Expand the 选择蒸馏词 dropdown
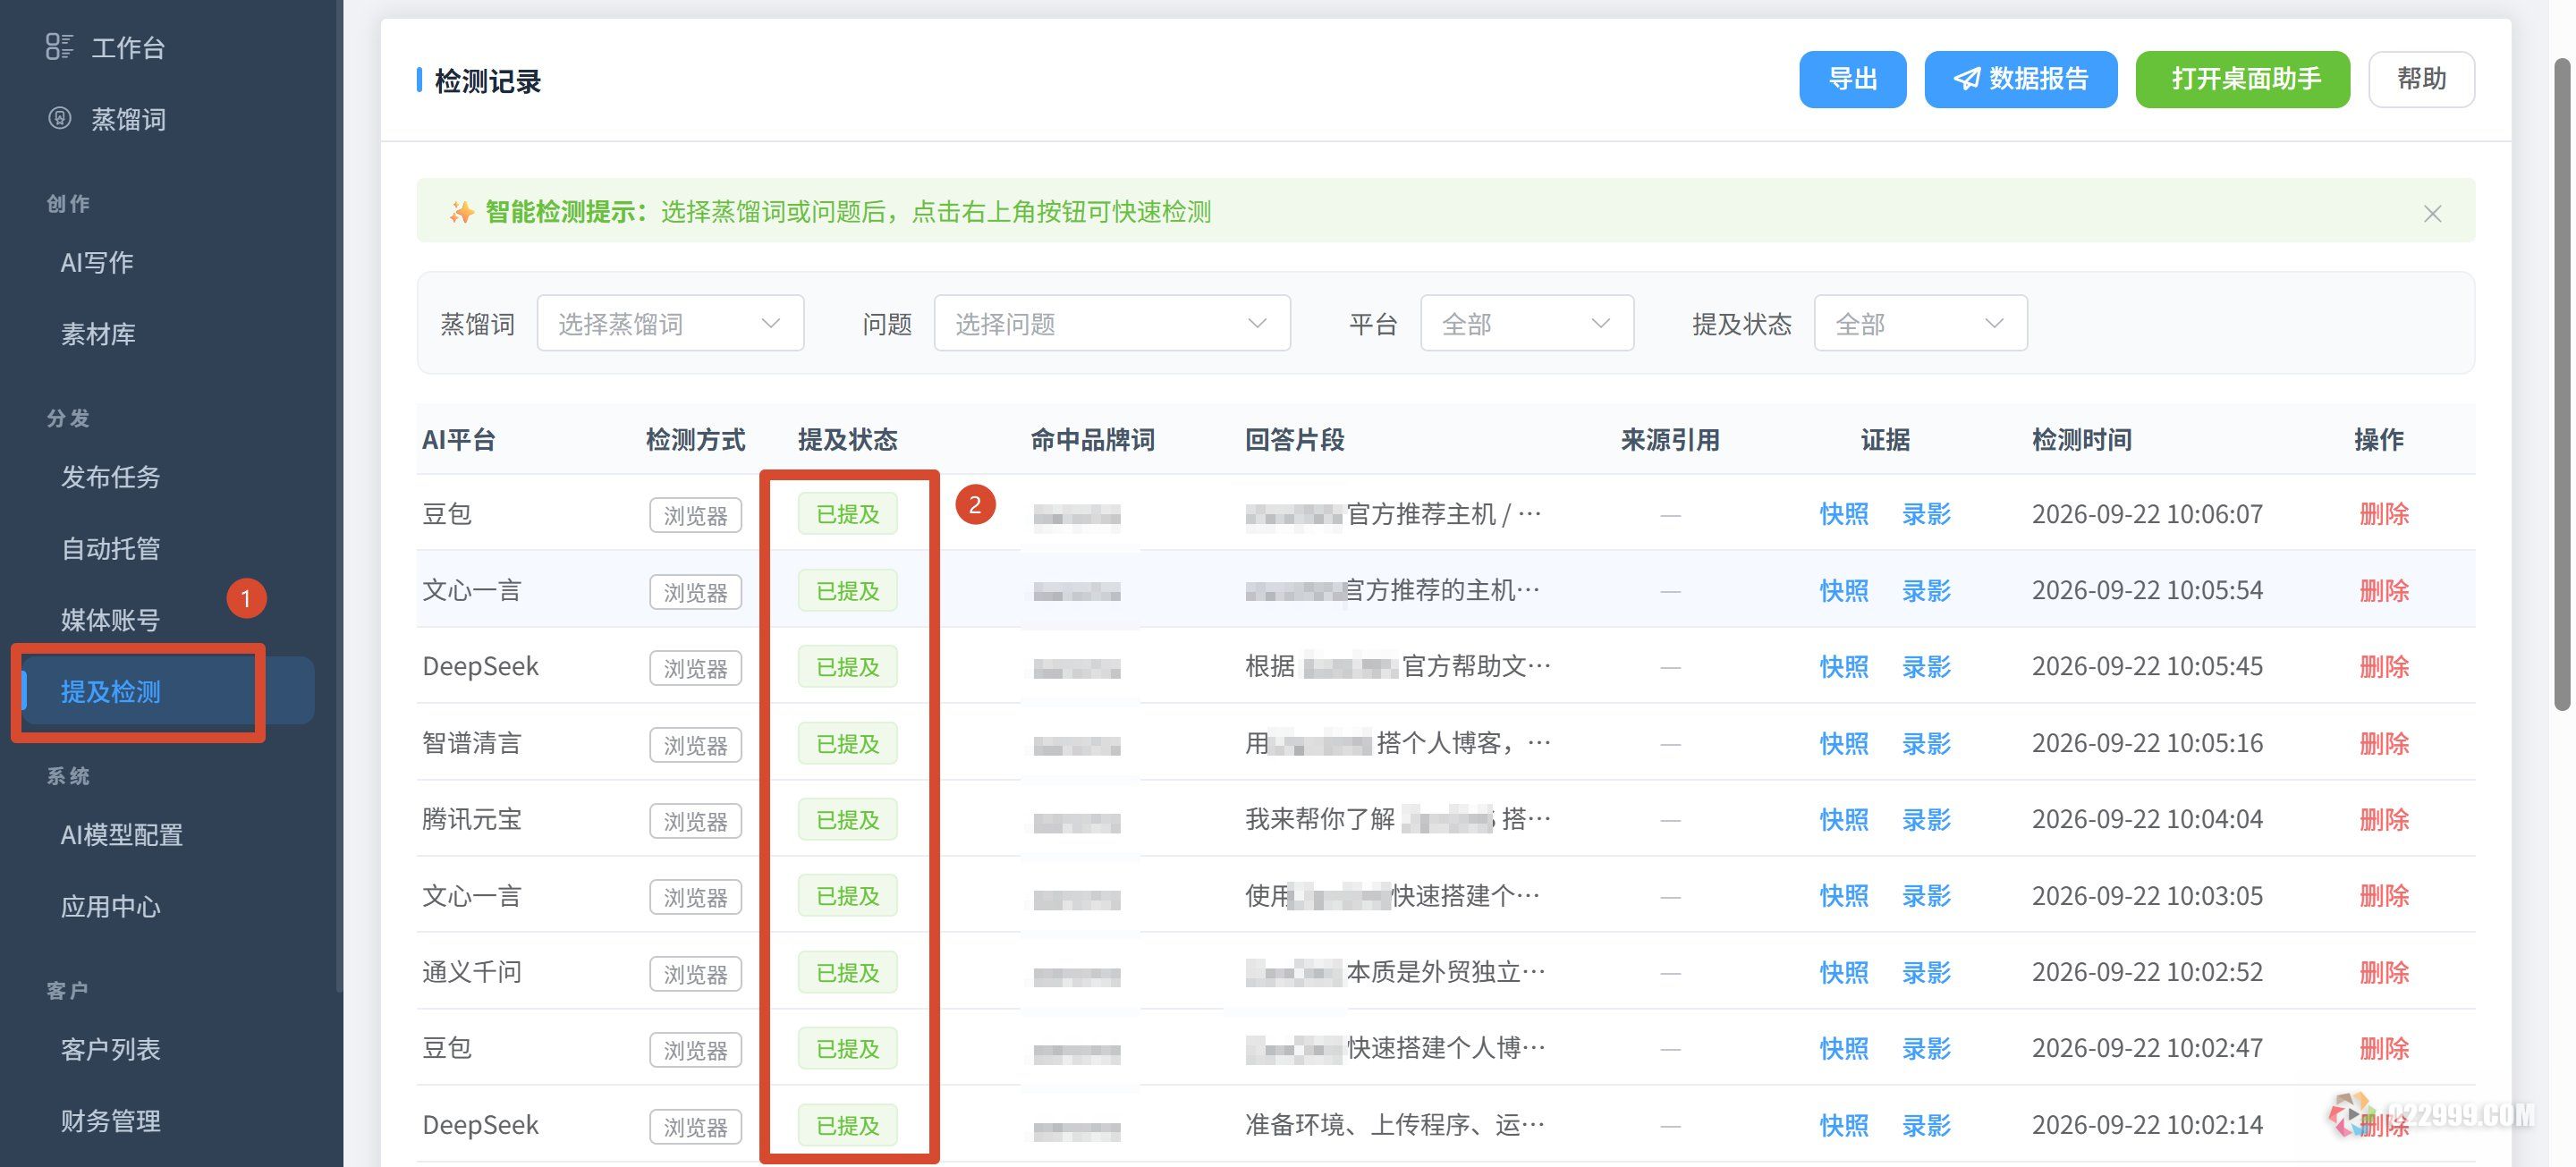Viewport: 2576px width, 1167px height. 670,323
